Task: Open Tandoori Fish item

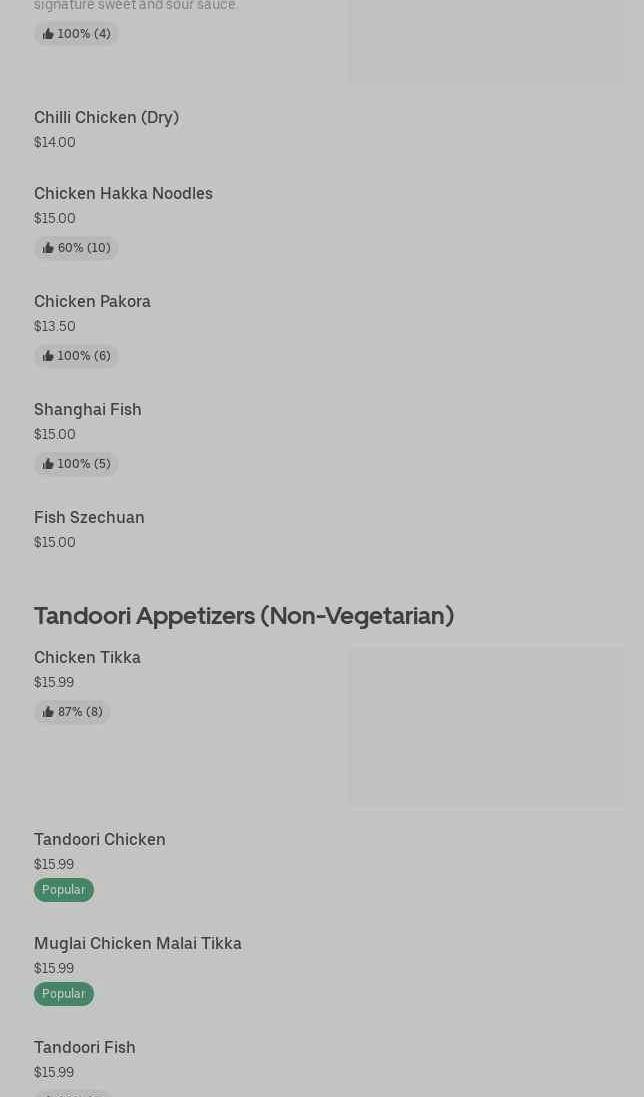Action: point(85,1047)
